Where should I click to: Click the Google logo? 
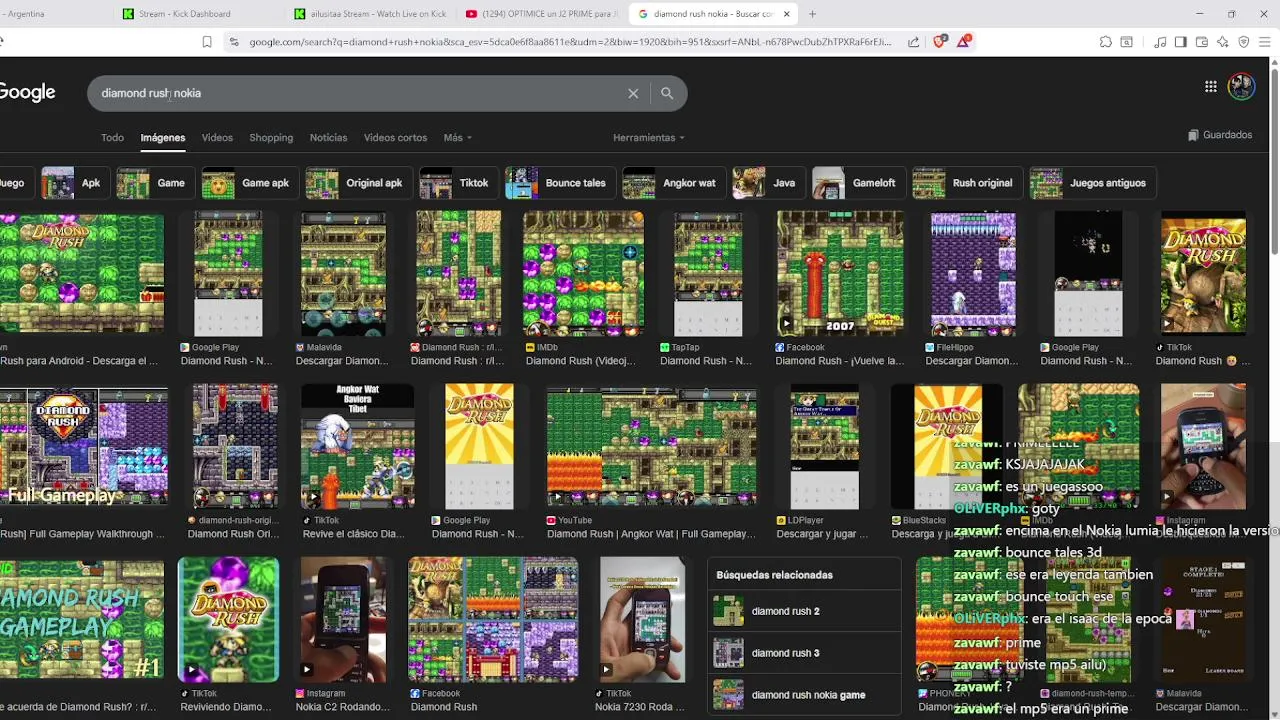27,92
